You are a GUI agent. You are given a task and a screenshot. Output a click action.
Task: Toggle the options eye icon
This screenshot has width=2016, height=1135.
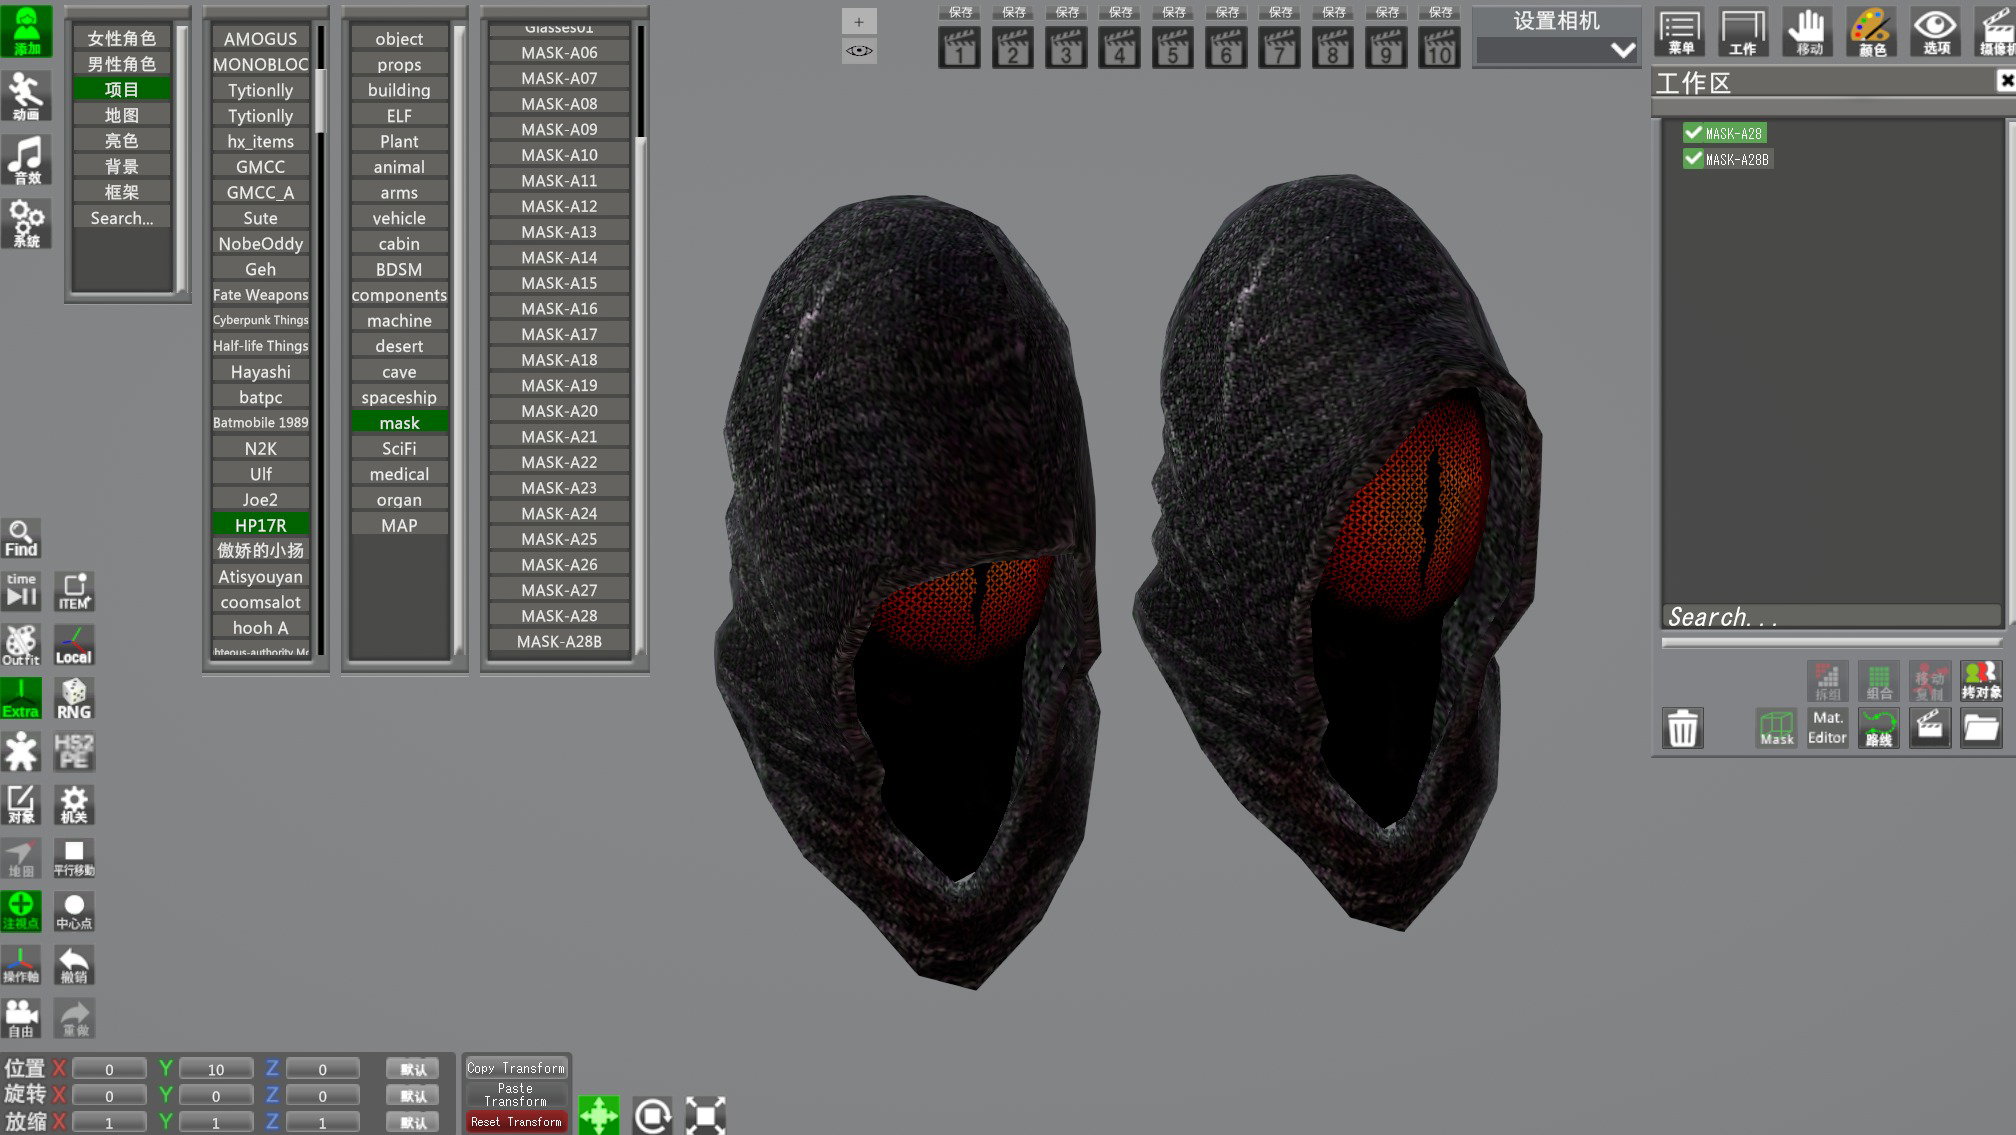coord(1935,31)
